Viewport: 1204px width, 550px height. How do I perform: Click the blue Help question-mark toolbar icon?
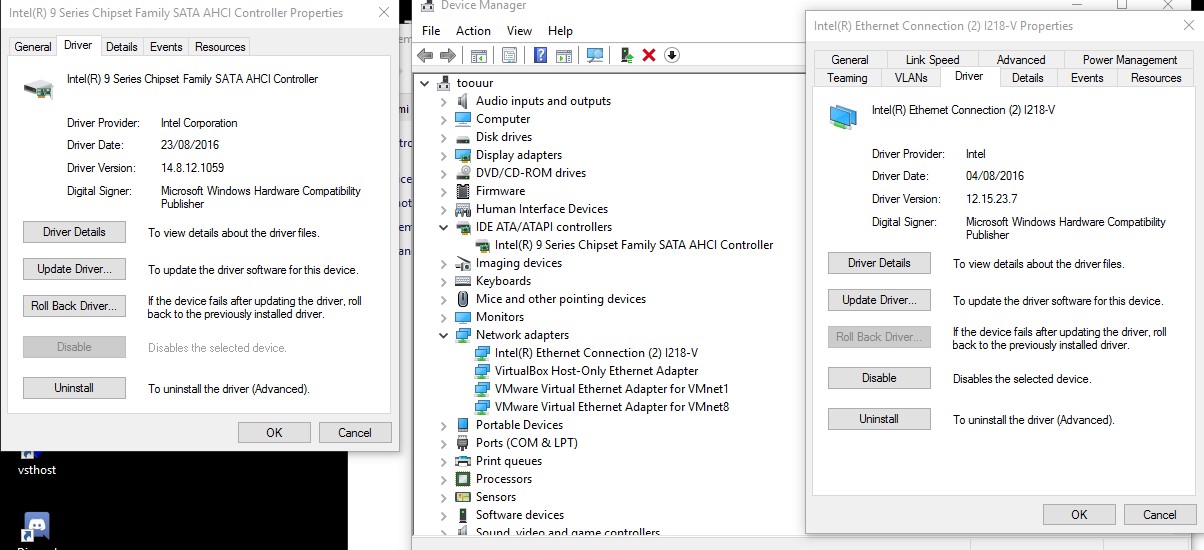point(541,55)
